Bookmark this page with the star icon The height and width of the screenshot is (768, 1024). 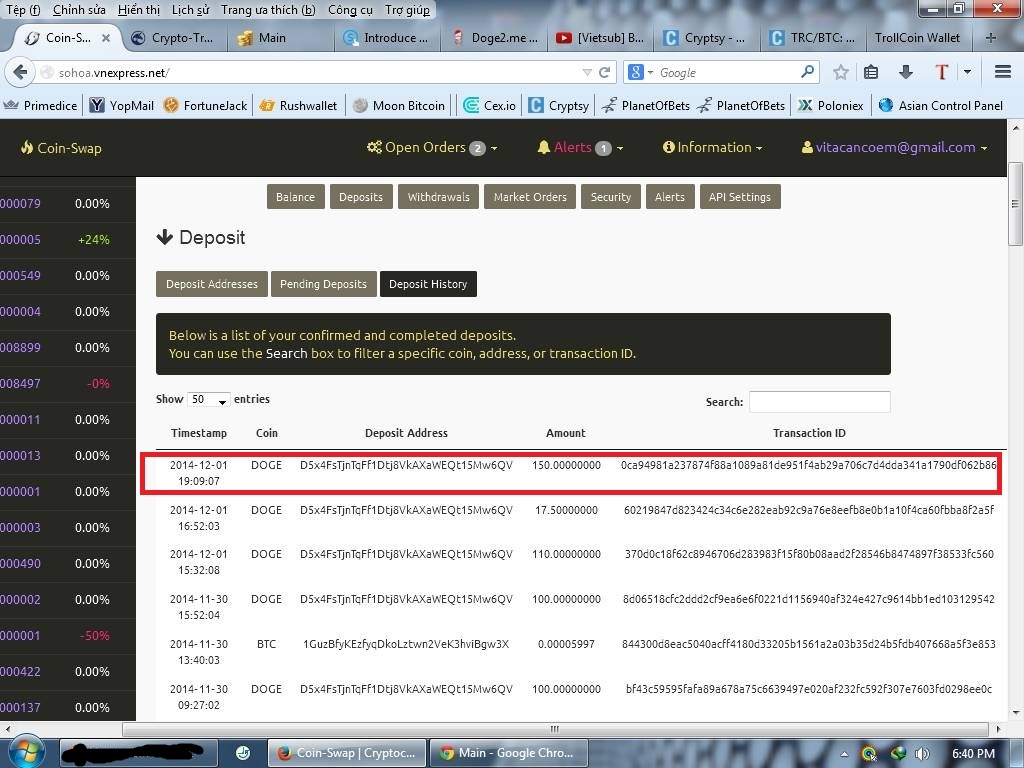tap(840, 72)
